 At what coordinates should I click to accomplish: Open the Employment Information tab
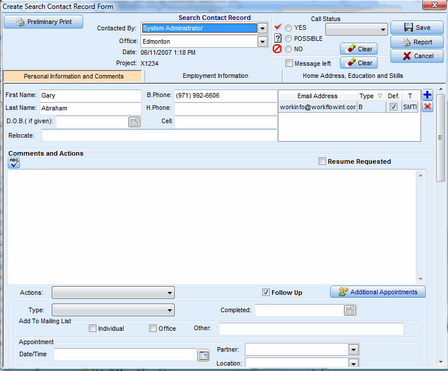(215, 76)
